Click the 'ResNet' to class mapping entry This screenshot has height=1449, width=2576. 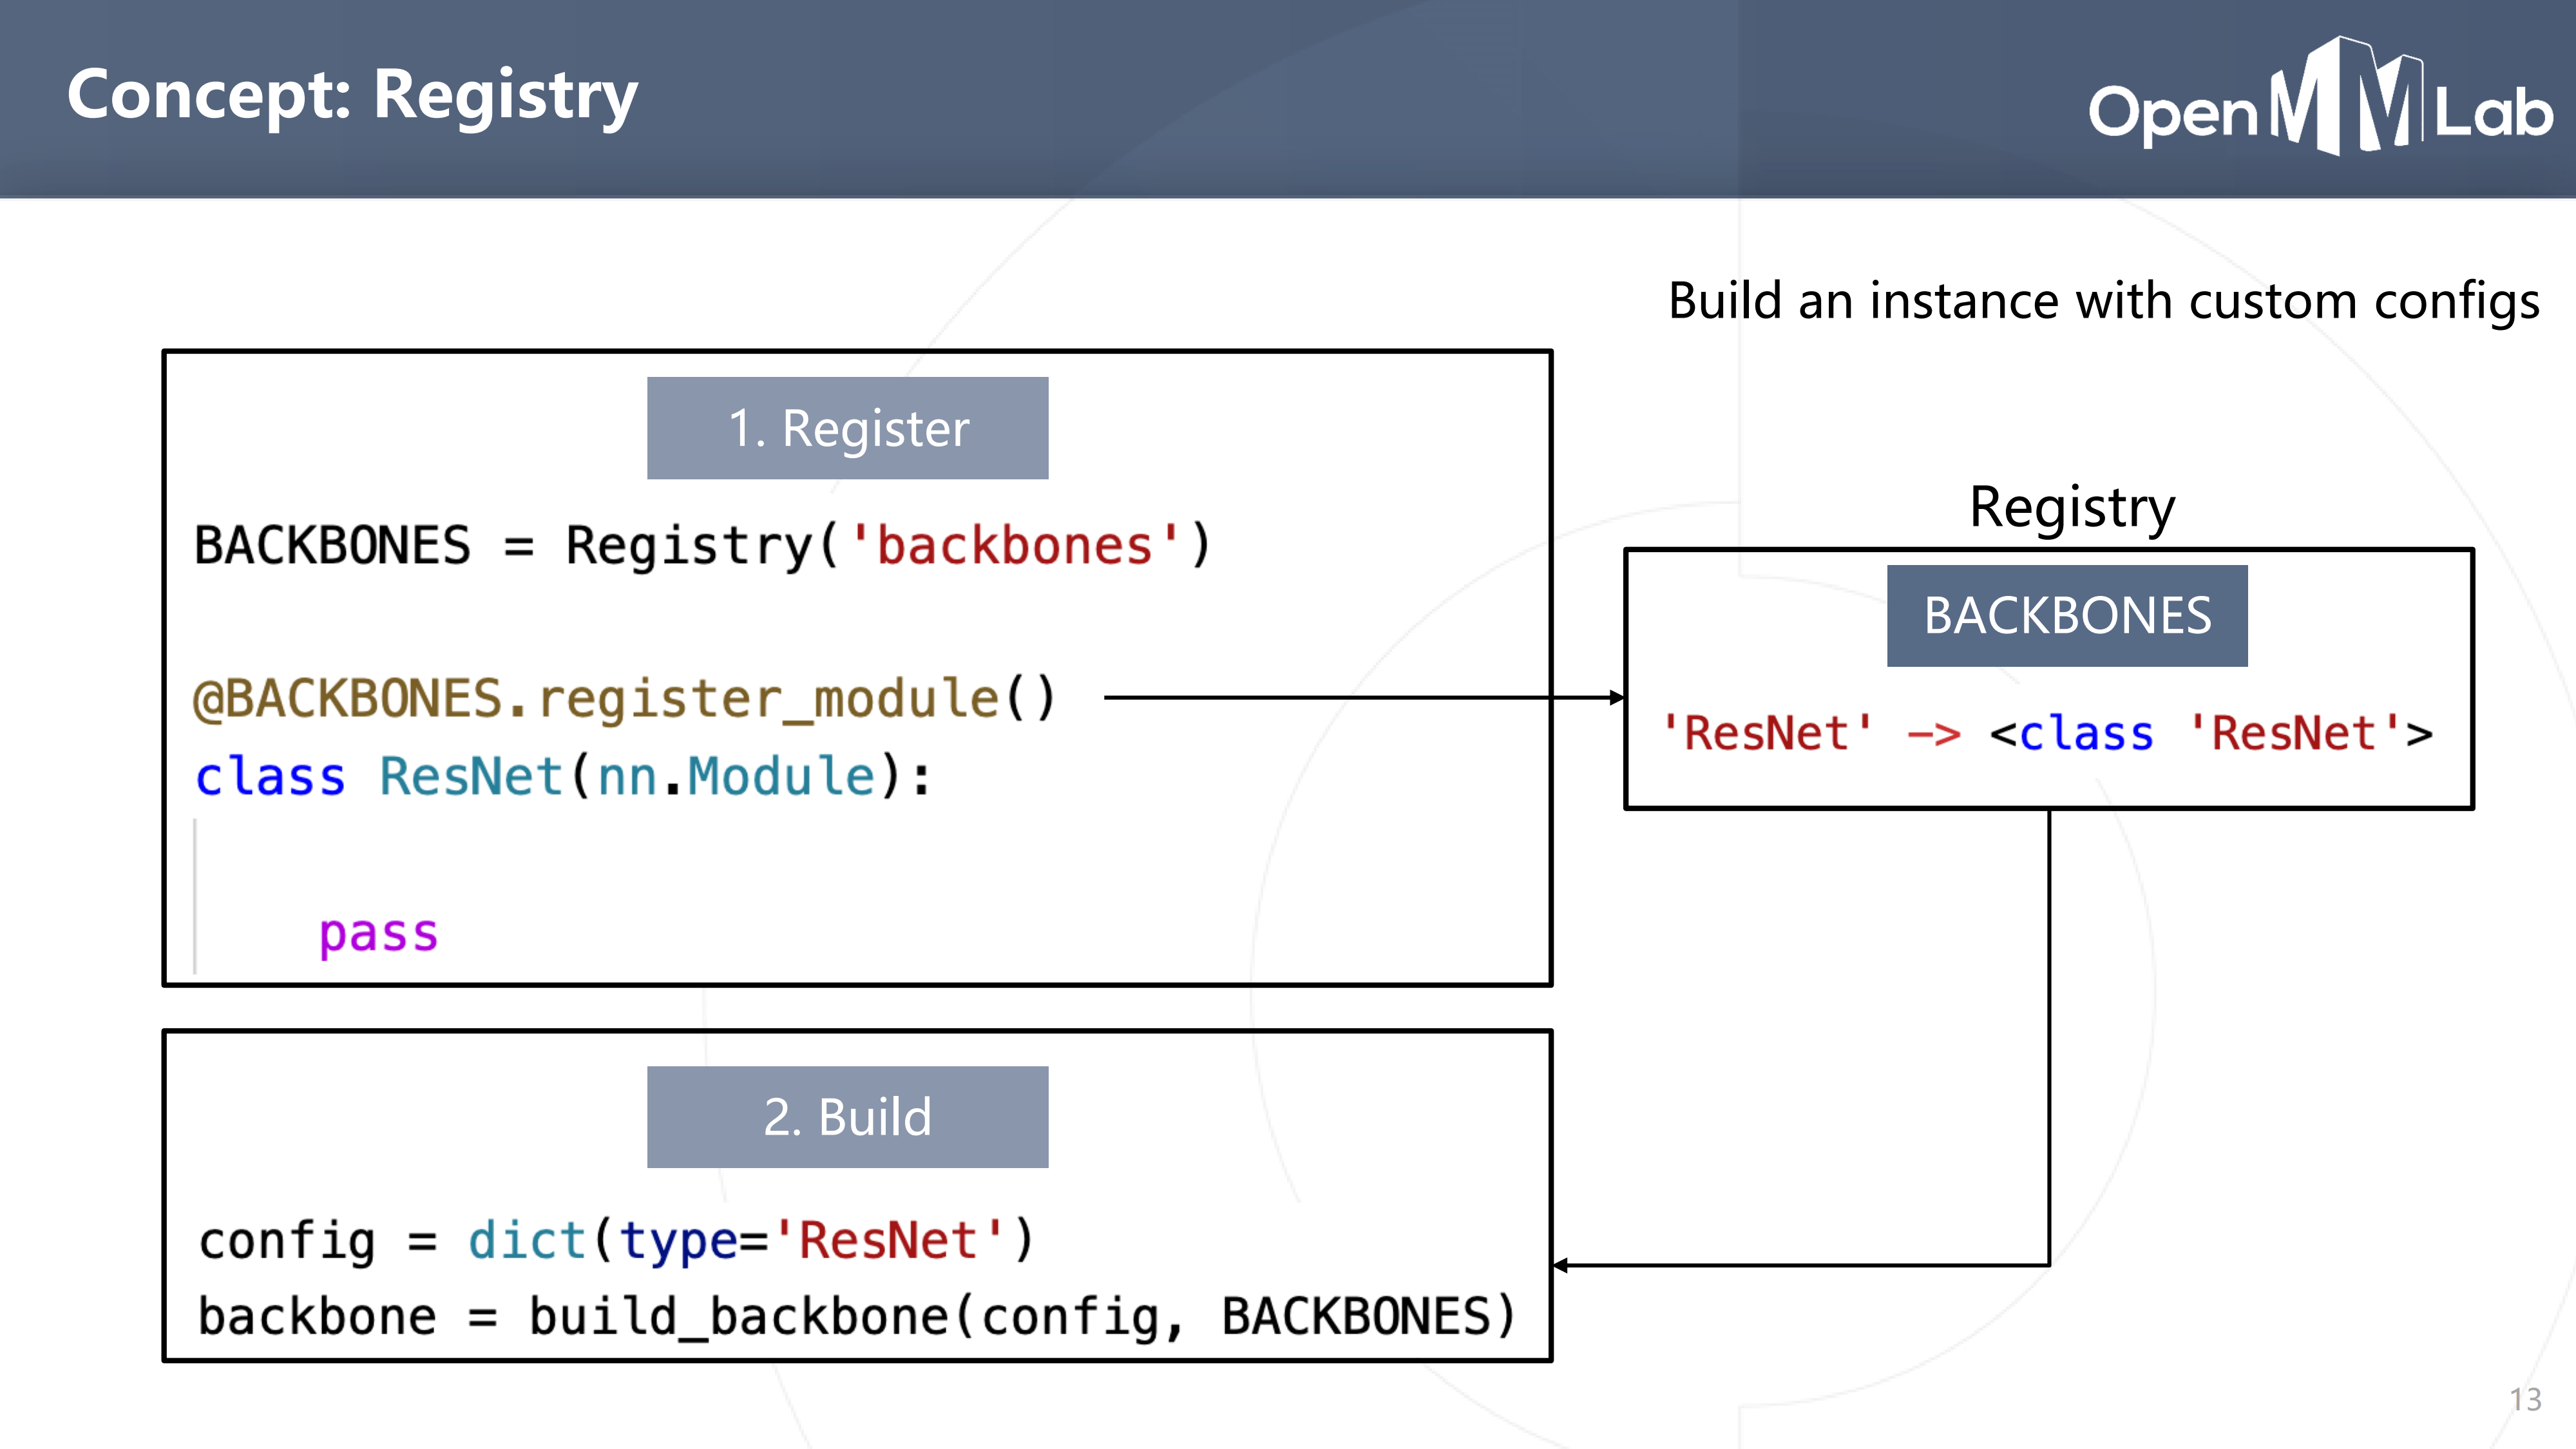2047,733
